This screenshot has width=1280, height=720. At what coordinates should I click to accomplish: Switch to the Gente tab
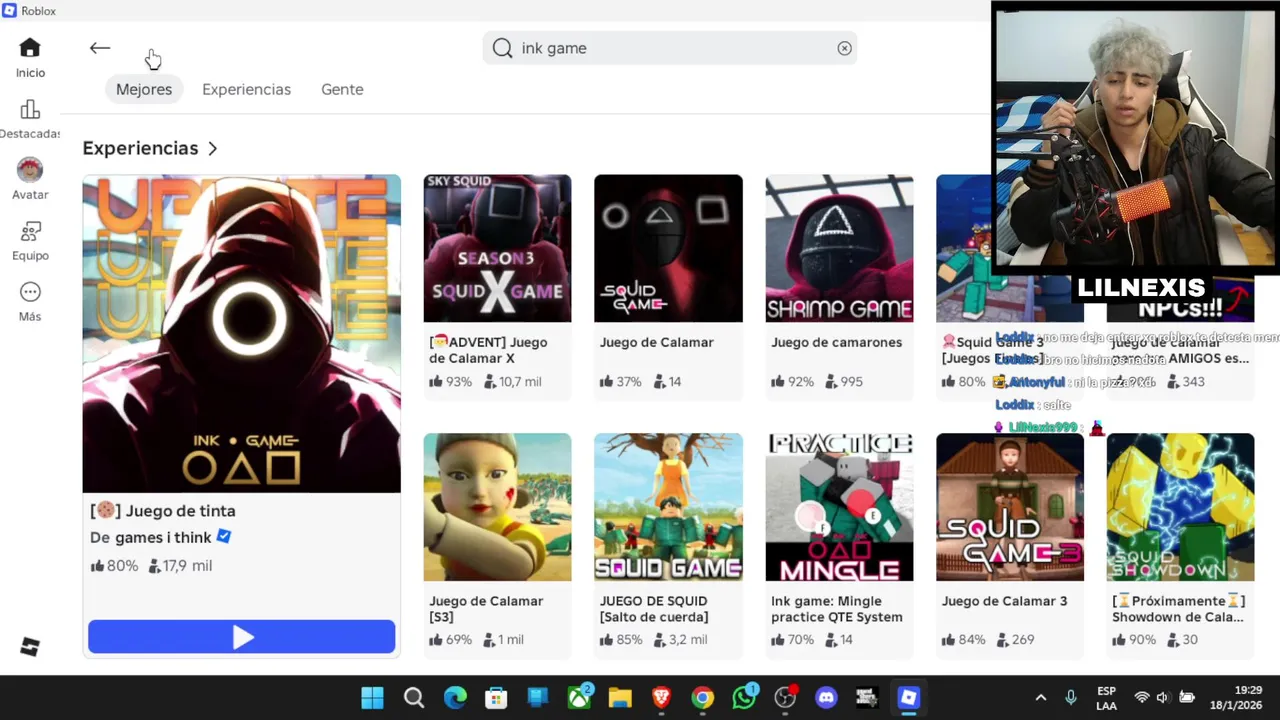tap(342, 89)
